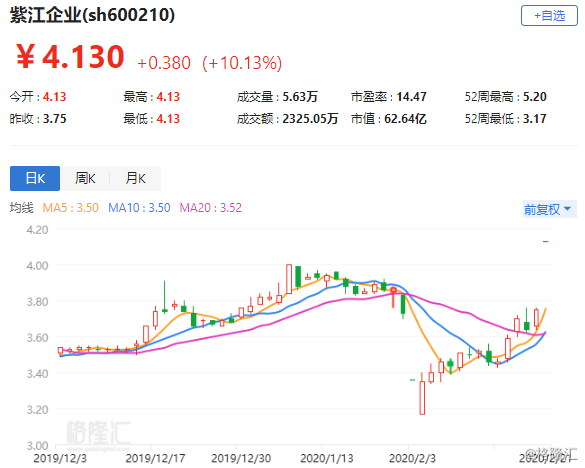Click the current price ¥4.130
This screenshot has height=468, width=585.
click(70, 57)
